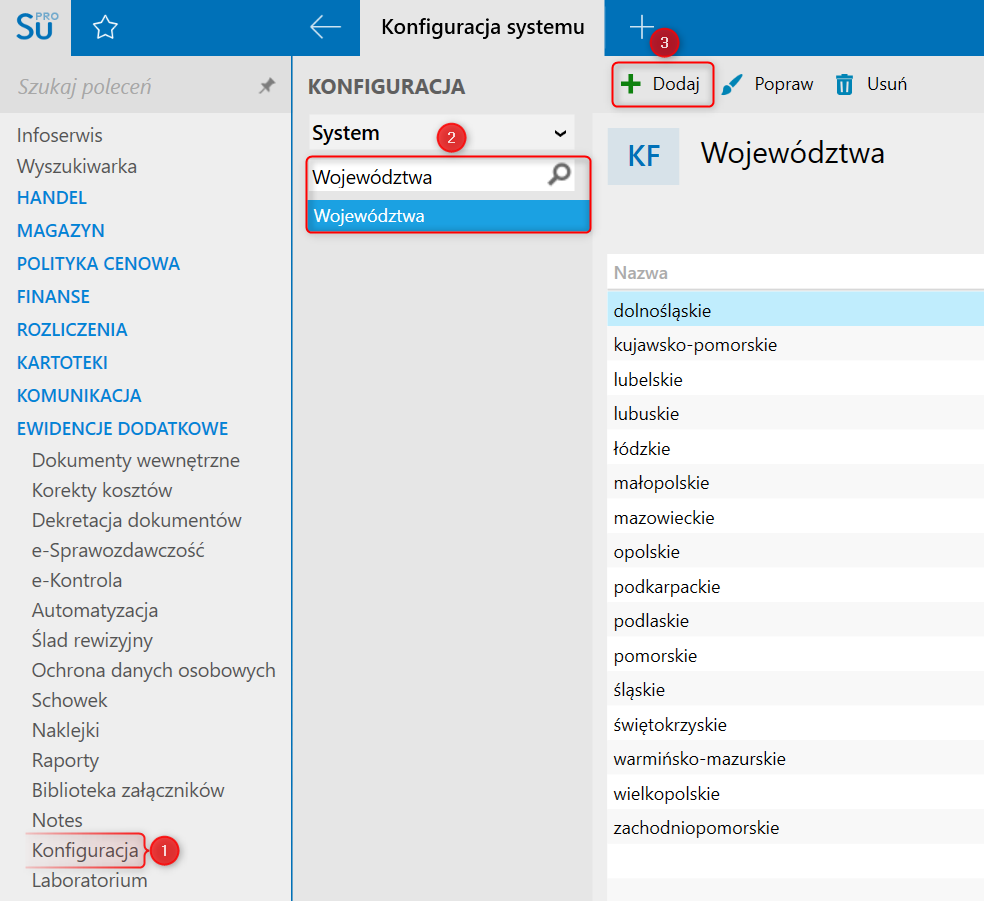Focus the Szukaj poleceń search field
This screenshot has height=901, width=984.
[135, 87]
